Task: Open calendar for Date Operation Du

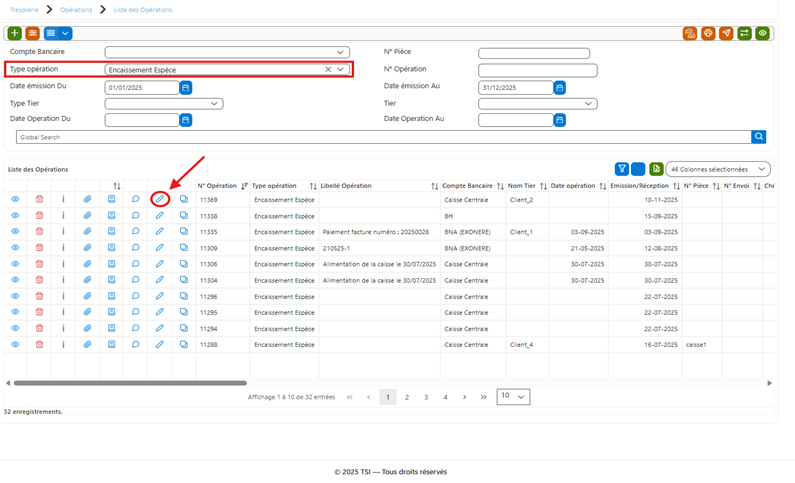Action: (x=186, y=120)
